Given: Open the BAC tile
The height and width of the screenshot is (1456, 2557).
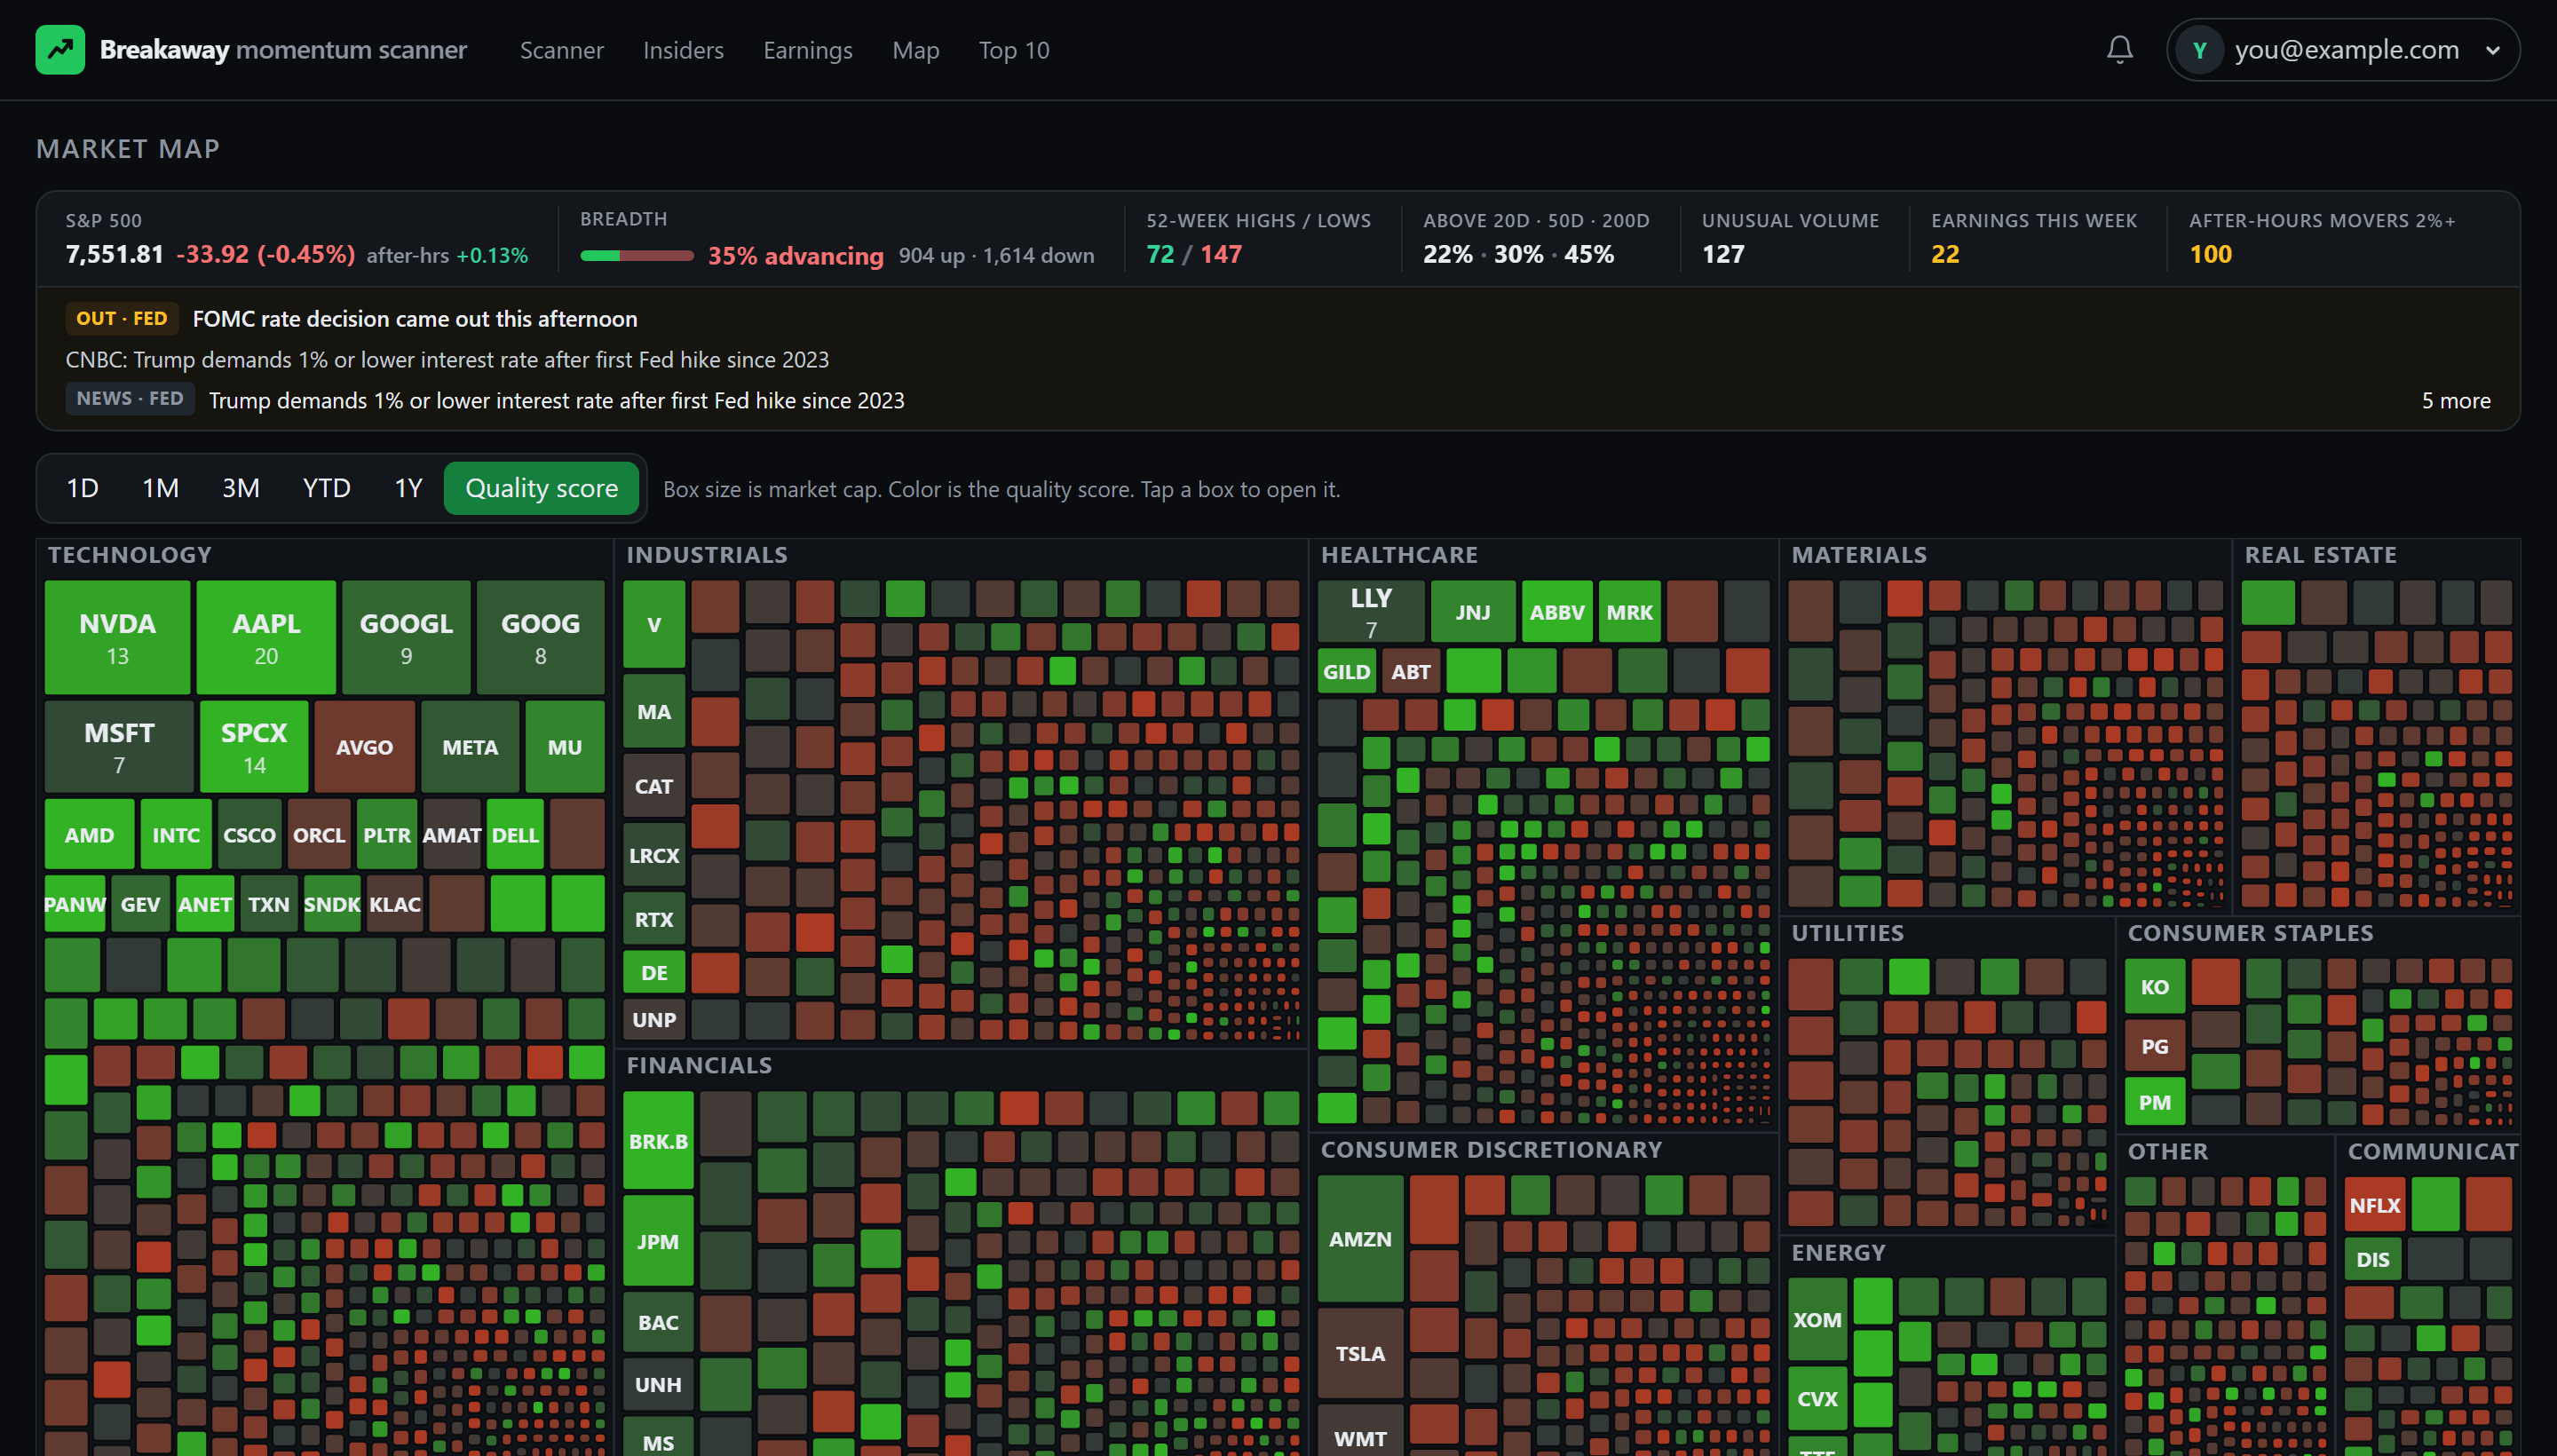Looking at the screenshot, I should (658, 1321).
